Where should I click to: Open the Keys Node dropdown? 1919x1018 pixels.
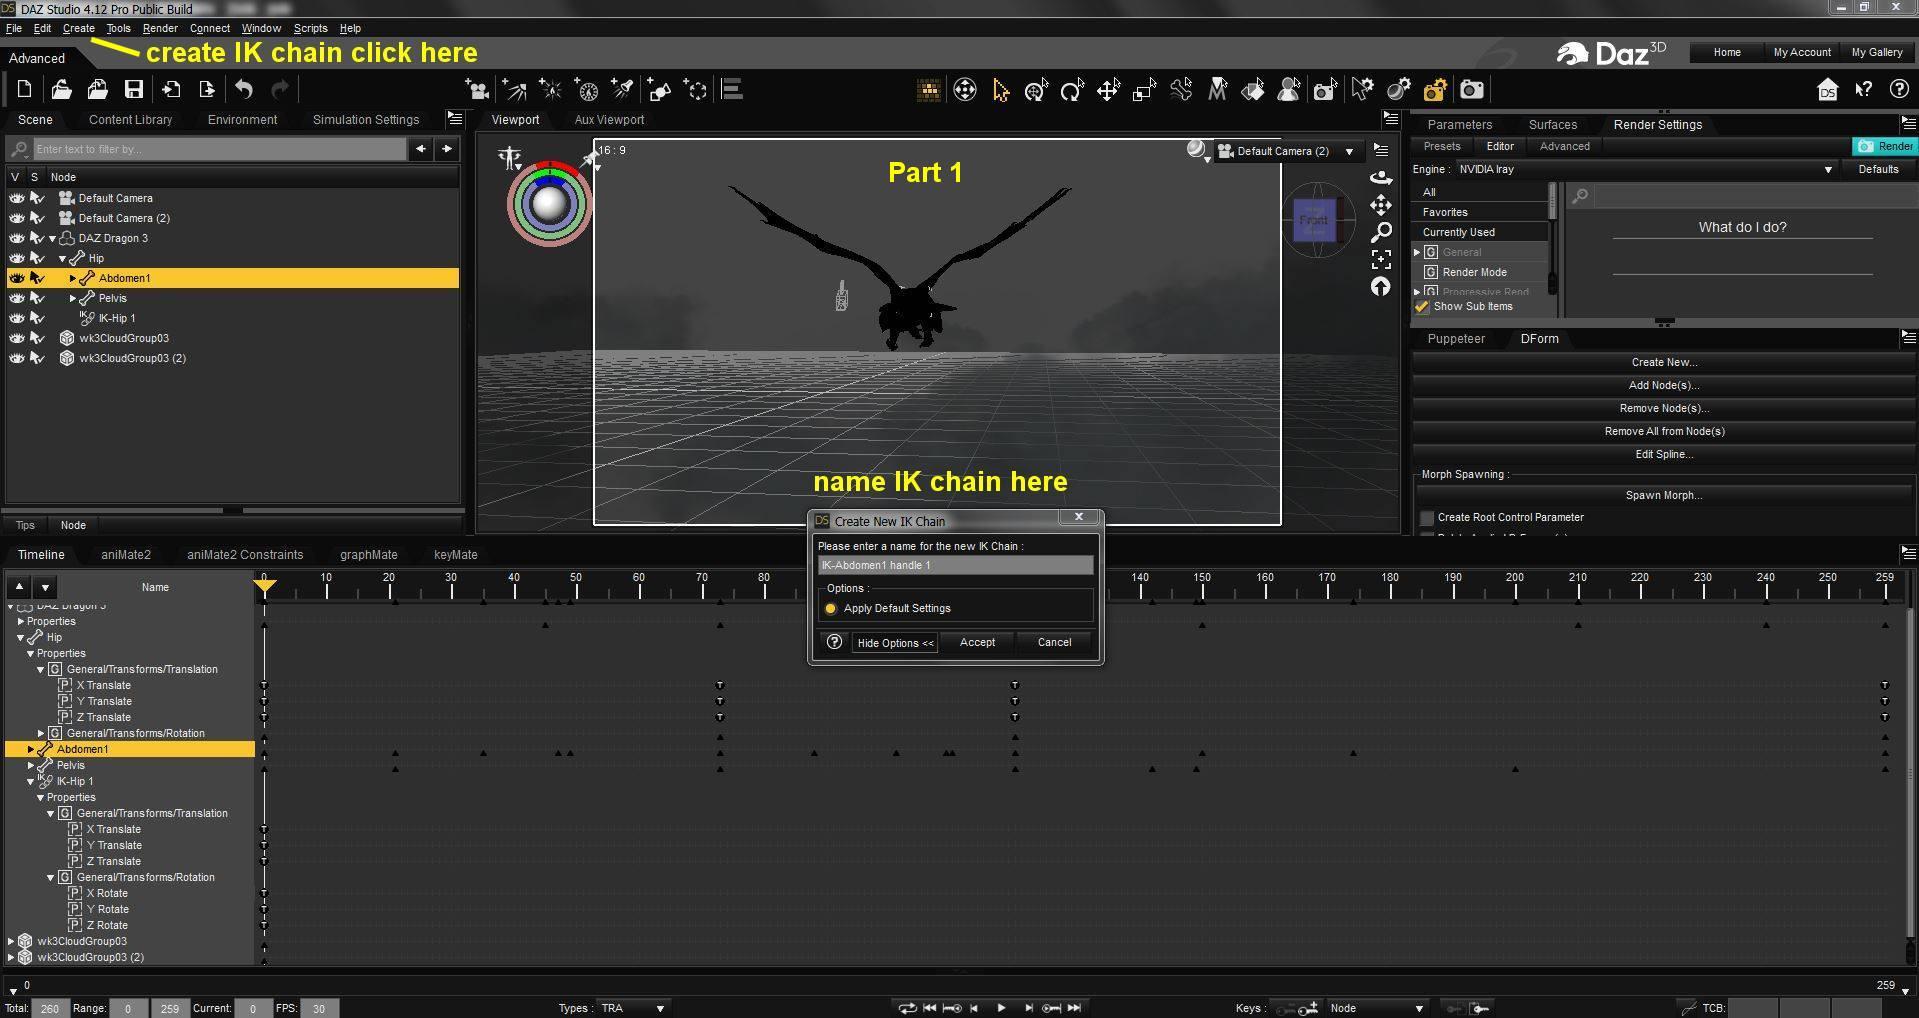coord(1376,1008)
